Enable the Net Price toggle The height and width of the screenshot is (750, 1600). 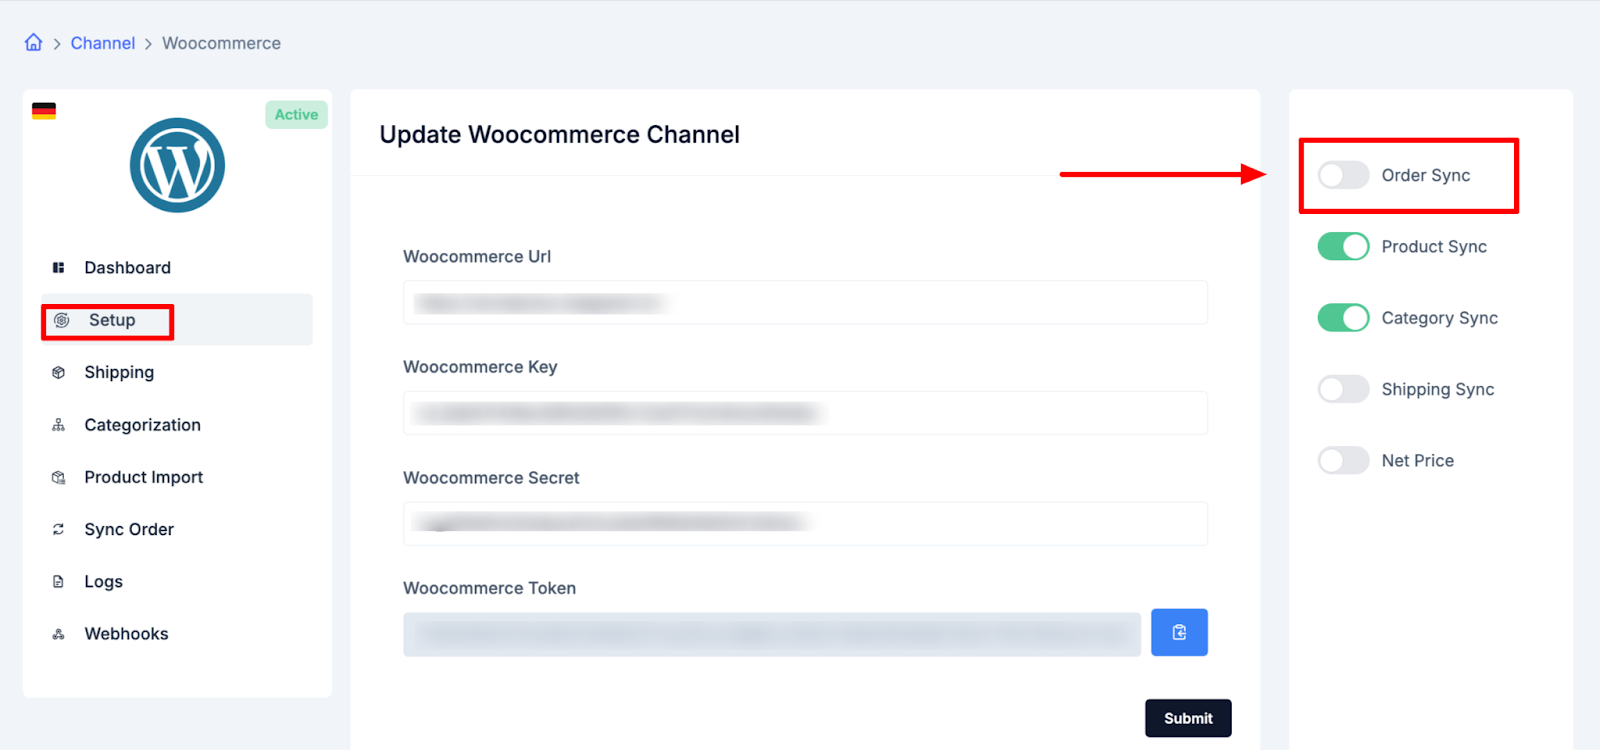coord(1343,460)
